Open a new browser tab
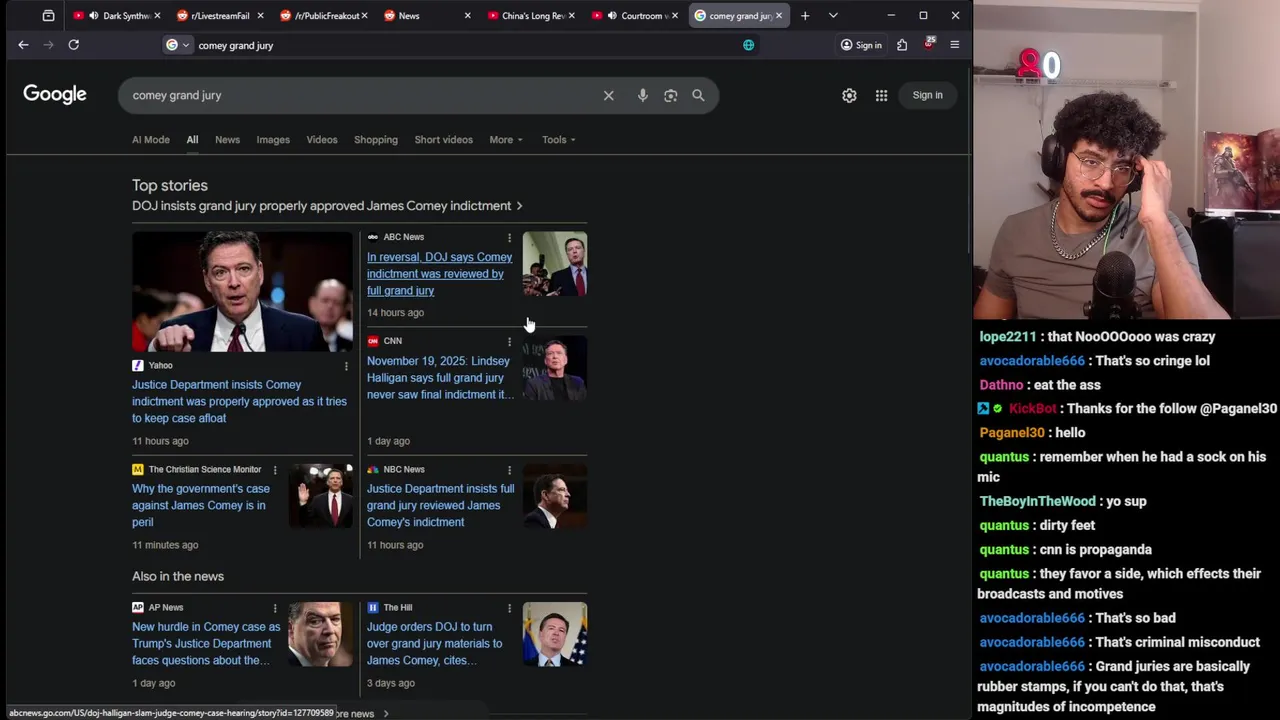The width and height of the screenshot is (1280, 720). point(805,16)
